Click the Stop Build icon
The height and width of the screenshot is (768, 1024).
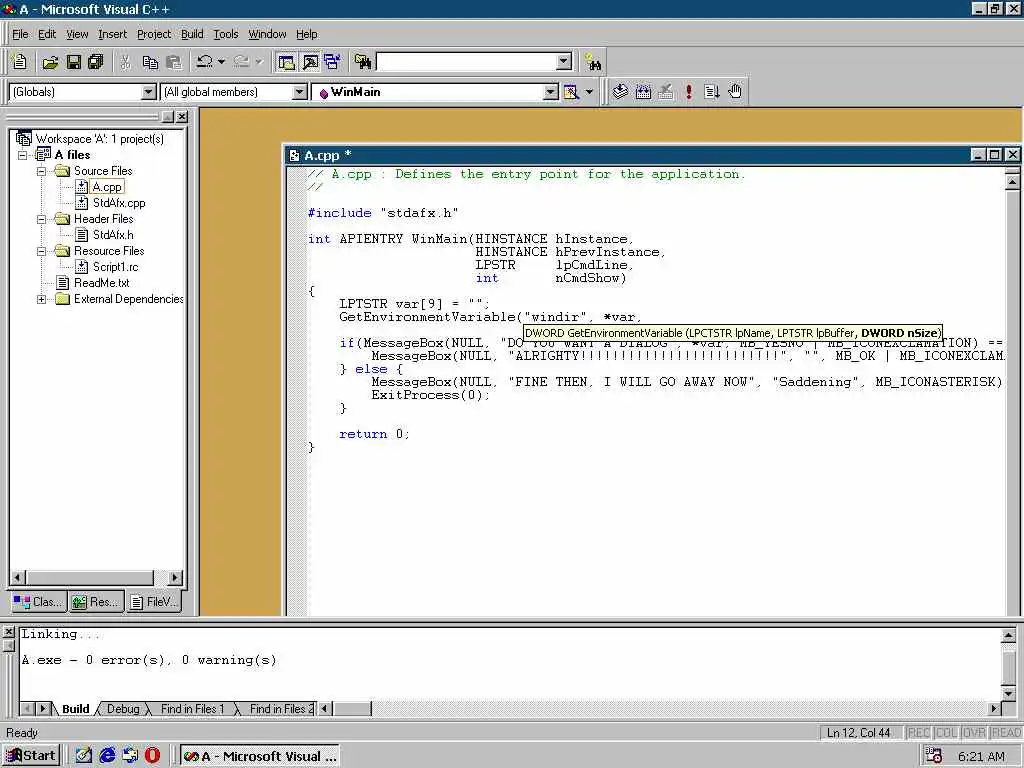[665, 92]
